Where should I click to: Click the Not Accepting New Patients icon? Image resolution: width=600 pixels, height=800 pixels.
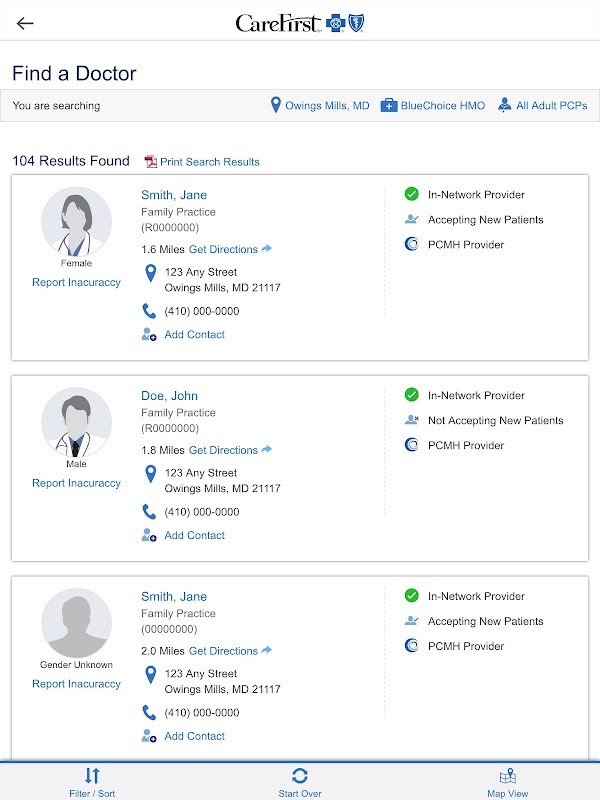point(411,420)
